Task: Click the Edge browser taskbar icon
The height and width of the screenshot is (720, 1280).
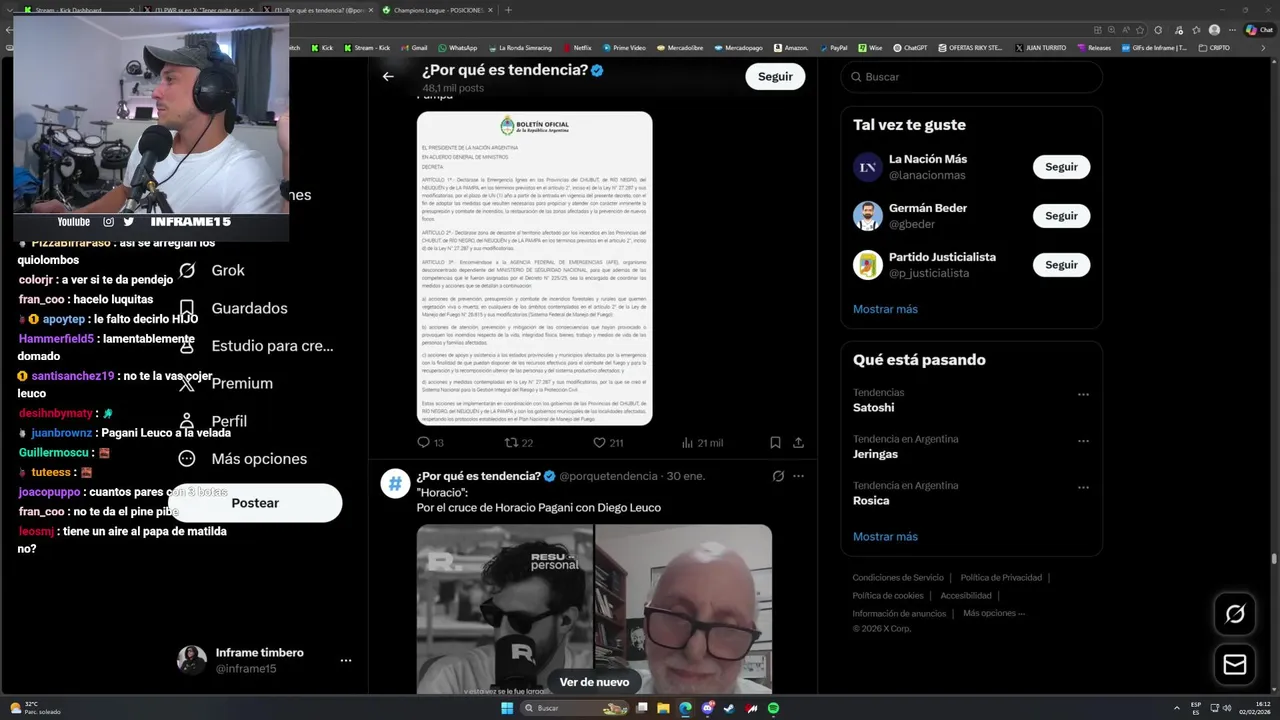Action: 685,708
